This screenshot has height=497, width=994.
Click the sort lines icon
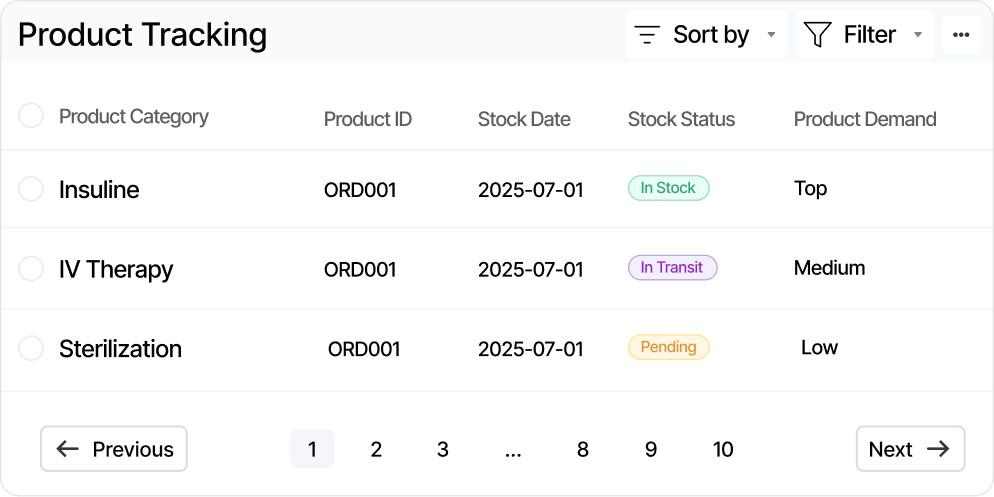pos(647,34)
